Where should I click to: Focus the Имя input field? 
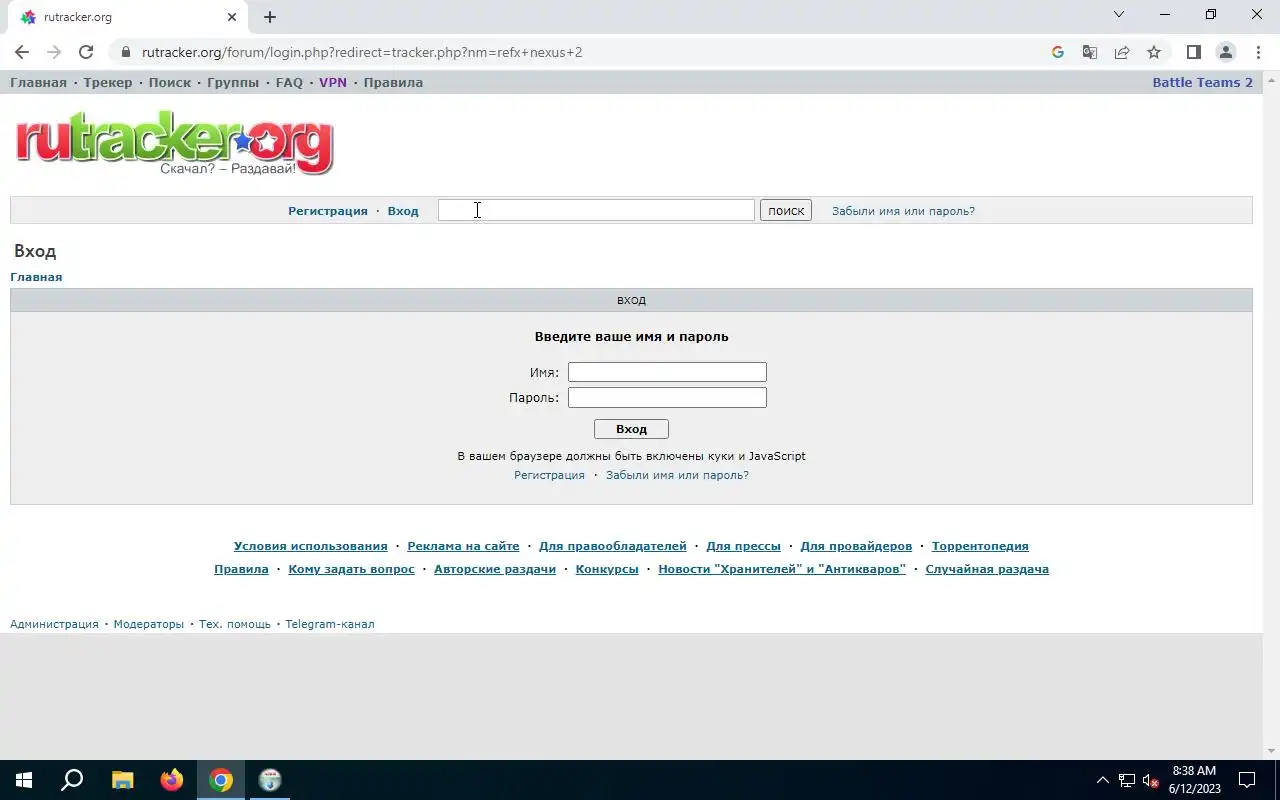coord(667,372)
